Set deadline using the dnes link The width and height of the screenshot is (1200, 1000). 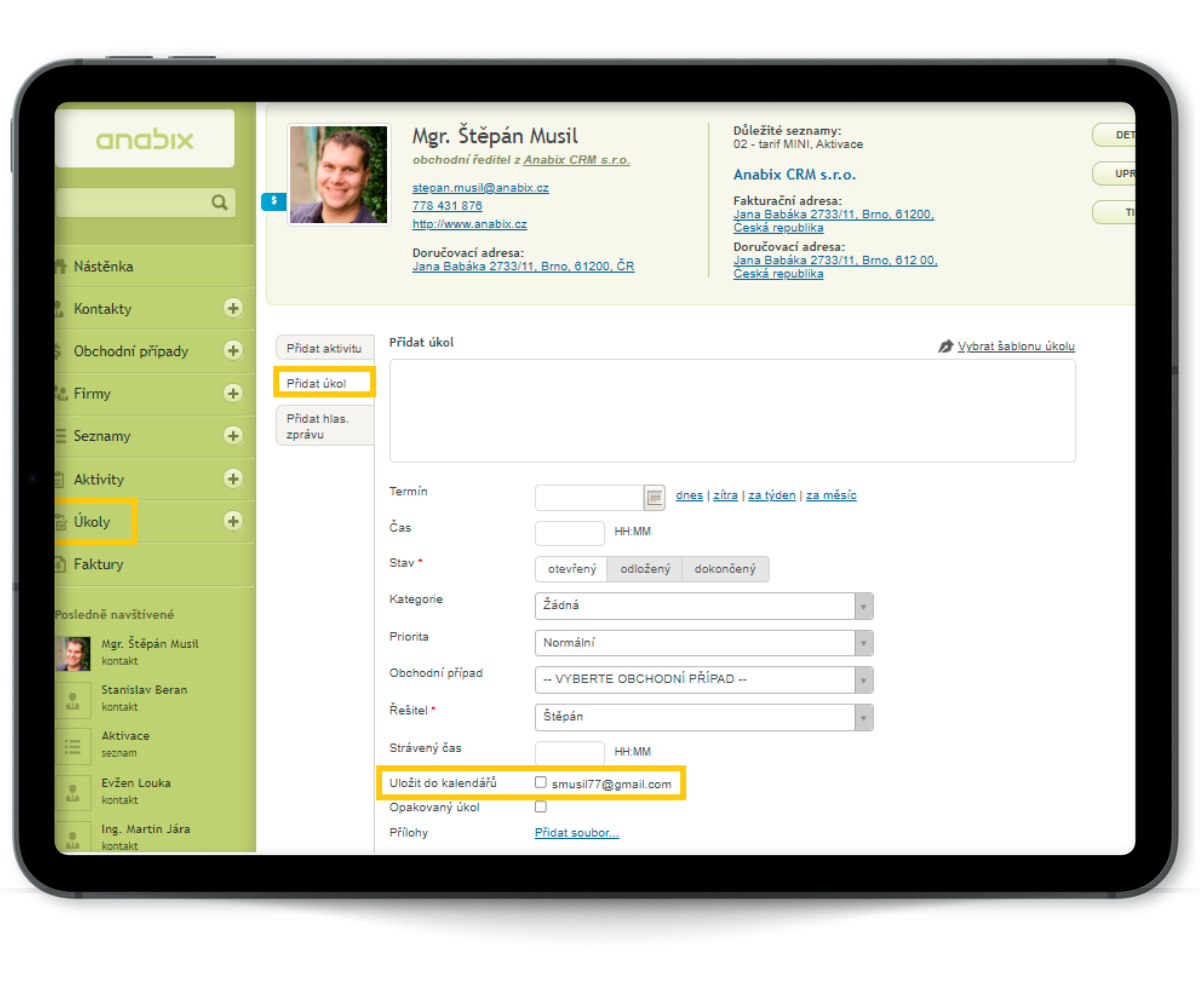[x=690, y=495]
